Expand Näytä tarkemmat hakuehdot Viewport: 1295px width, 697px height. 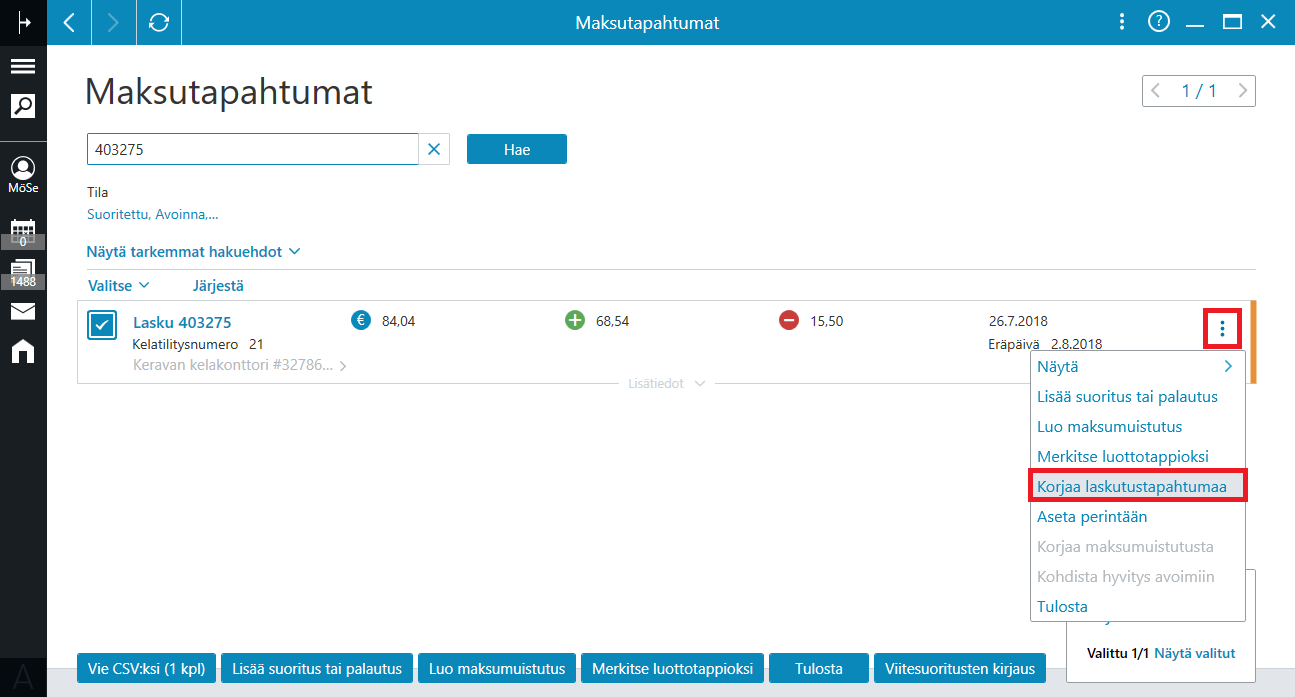point(193,252)
